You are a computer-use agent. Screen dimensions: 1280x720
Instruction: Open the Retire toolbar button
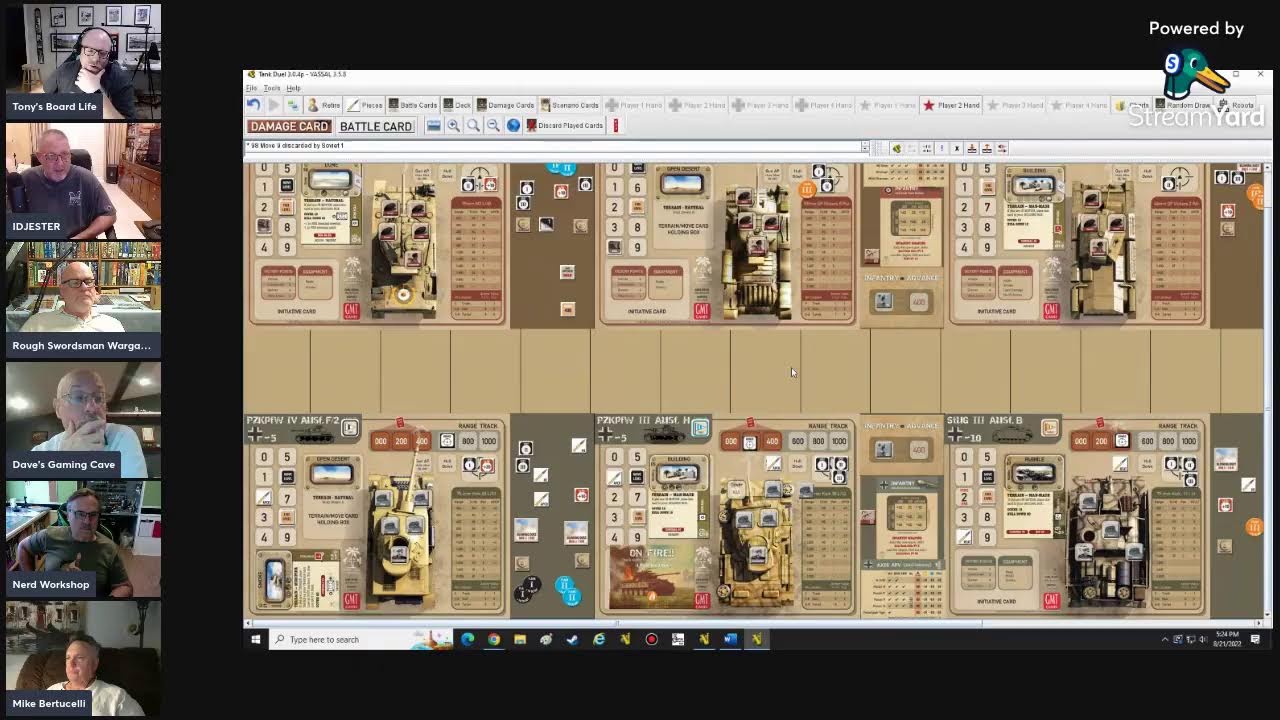324,105
